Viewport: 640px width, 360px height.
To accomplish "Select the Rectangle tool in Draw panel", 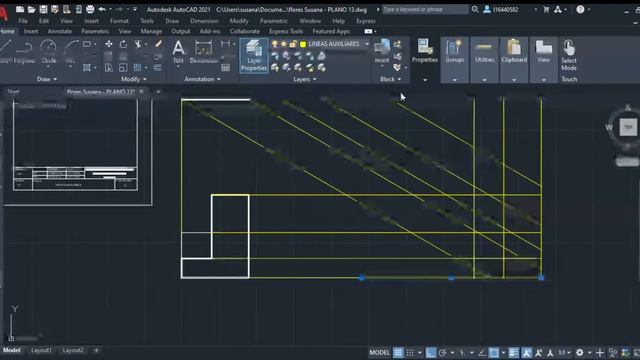I will click(x=87, y=44).
